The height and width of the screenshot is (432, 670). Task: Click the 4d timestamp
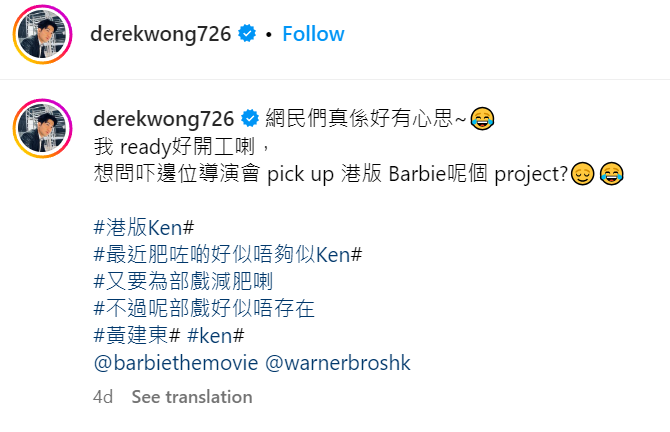coord(103,397)
